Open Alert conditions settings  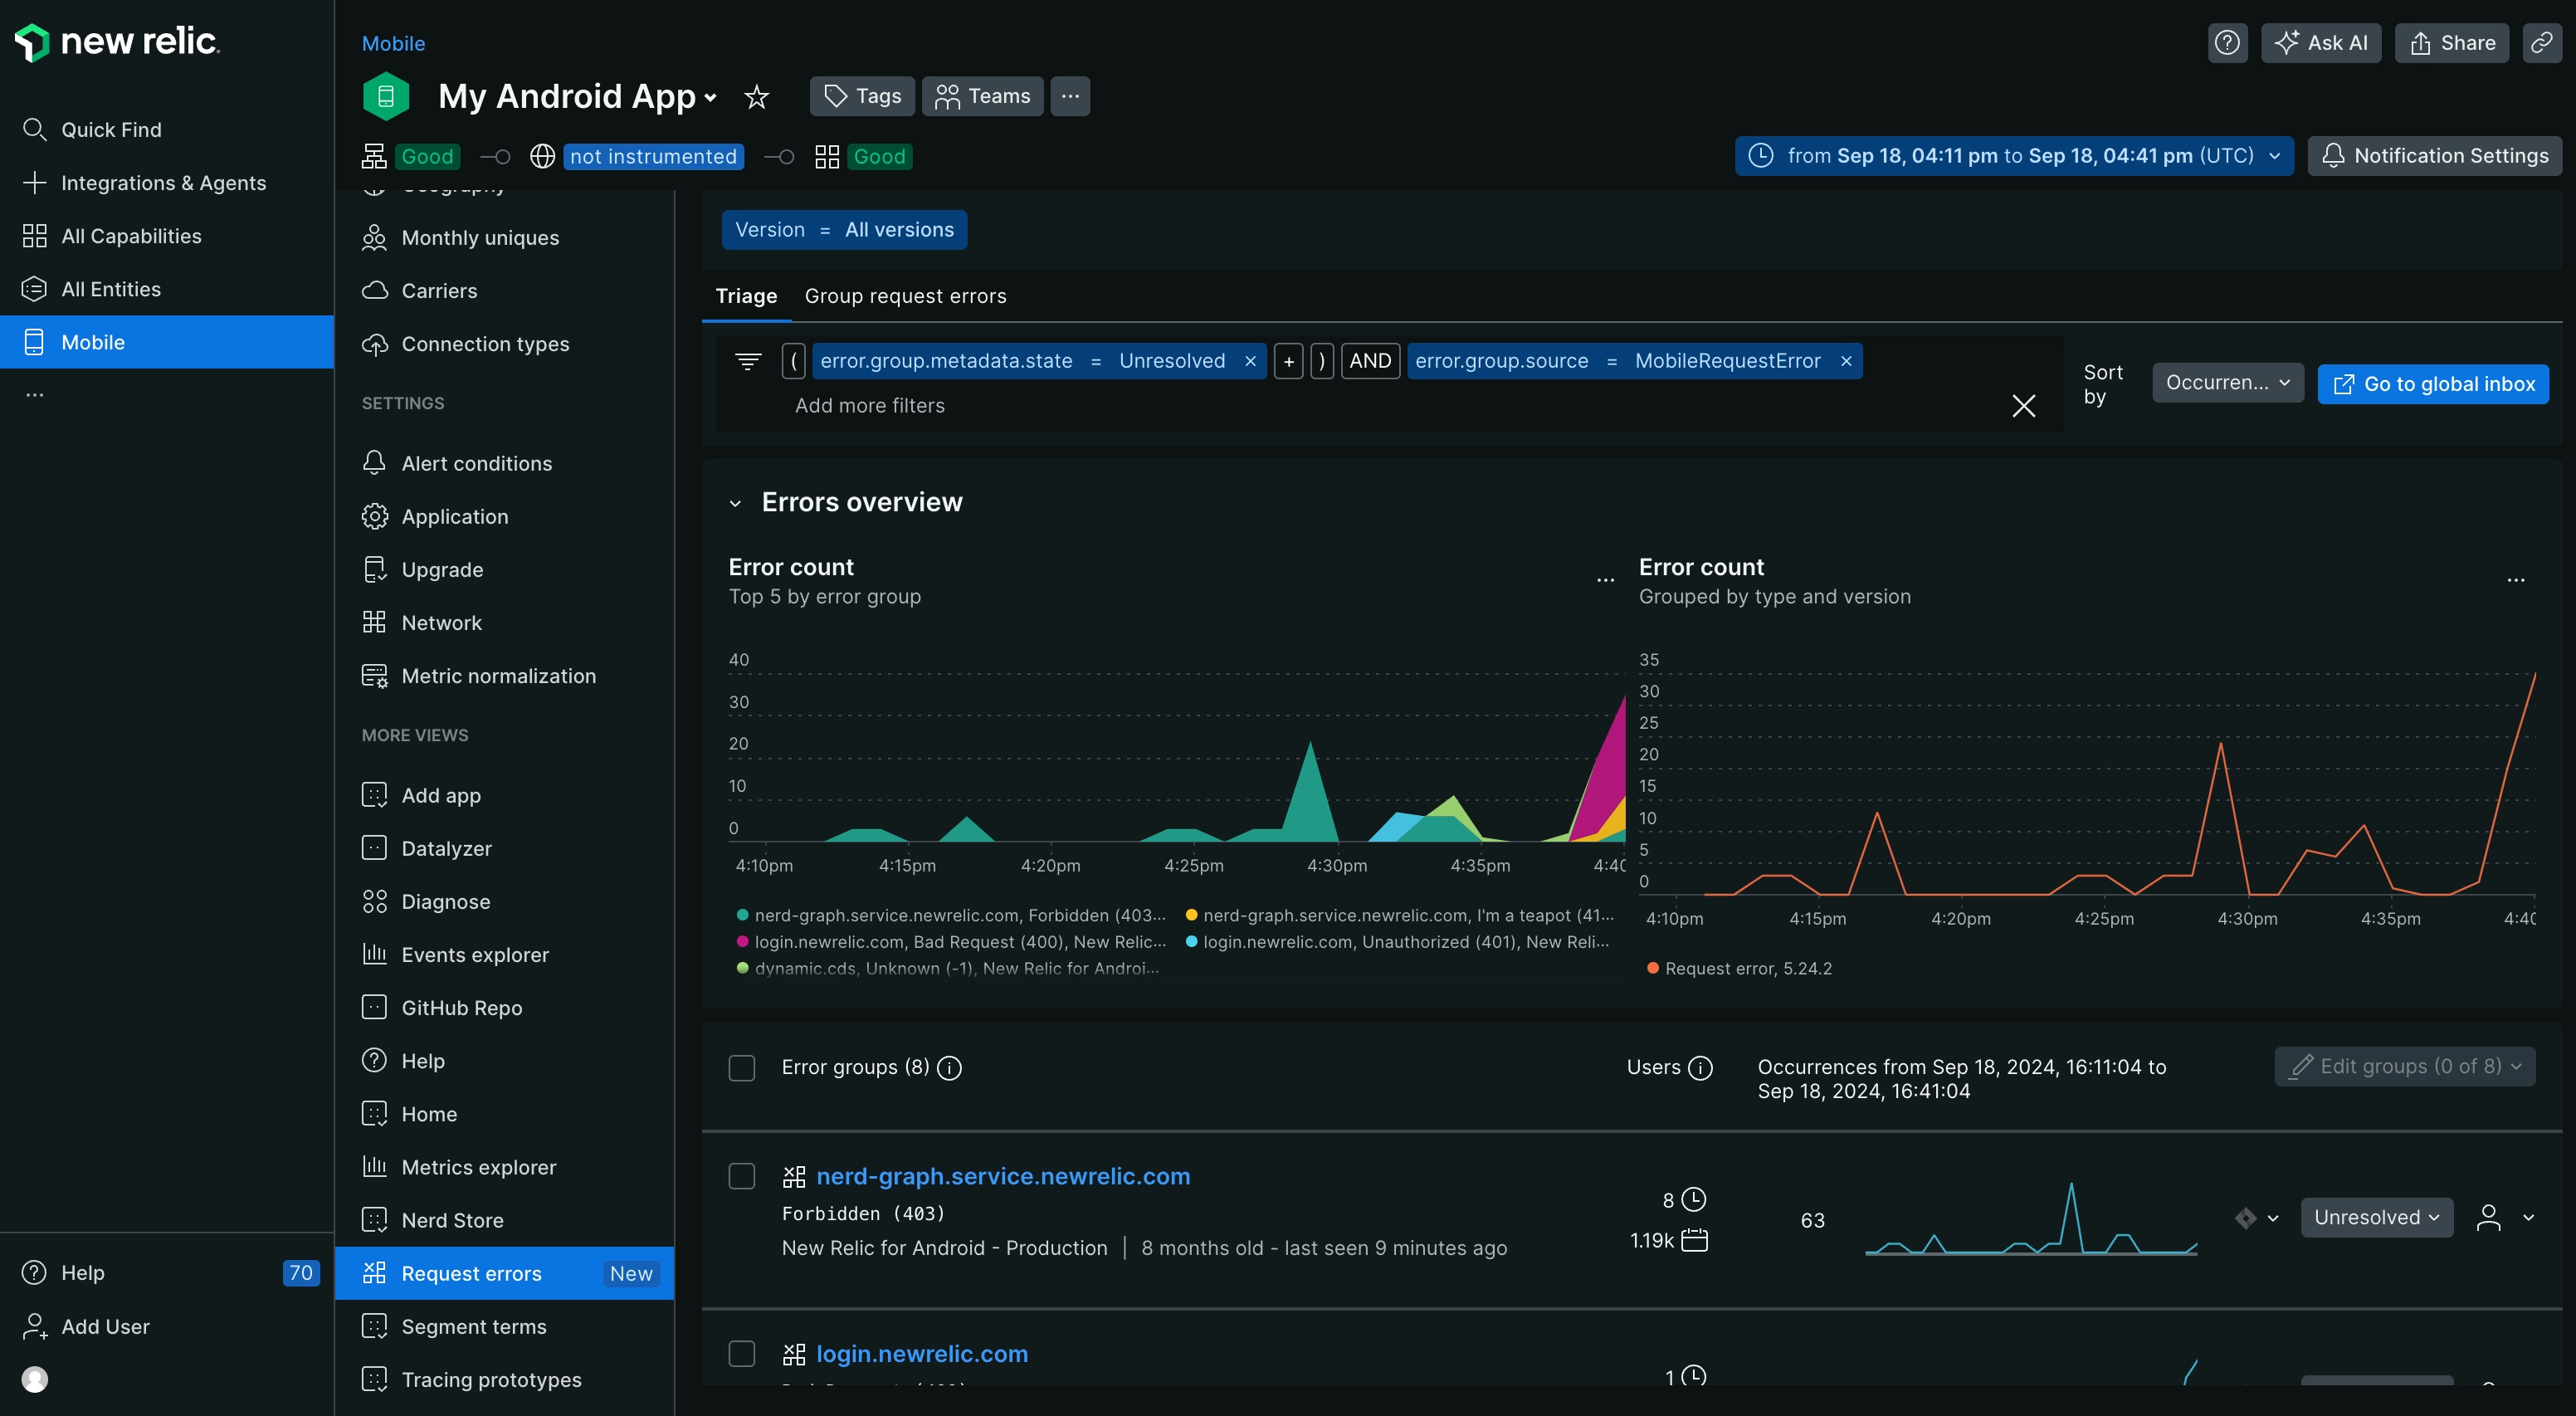[x=477, y=463]
